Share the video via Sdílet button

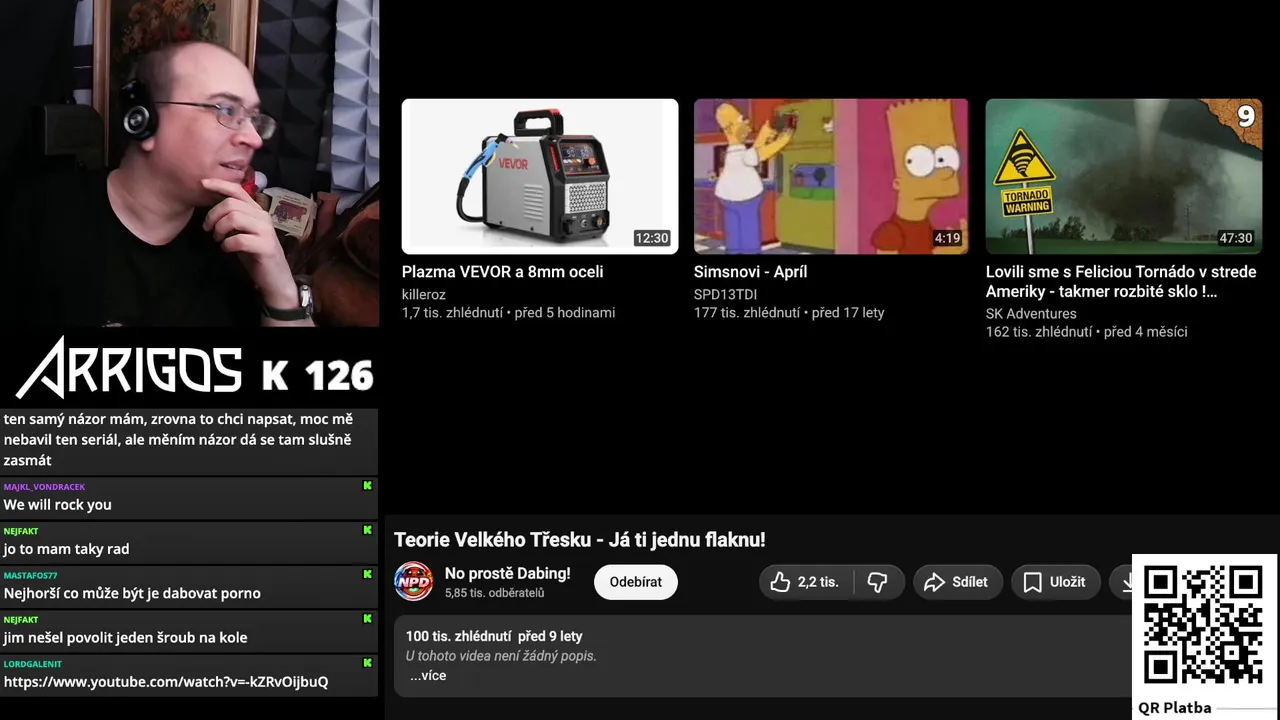click(957, 582)
